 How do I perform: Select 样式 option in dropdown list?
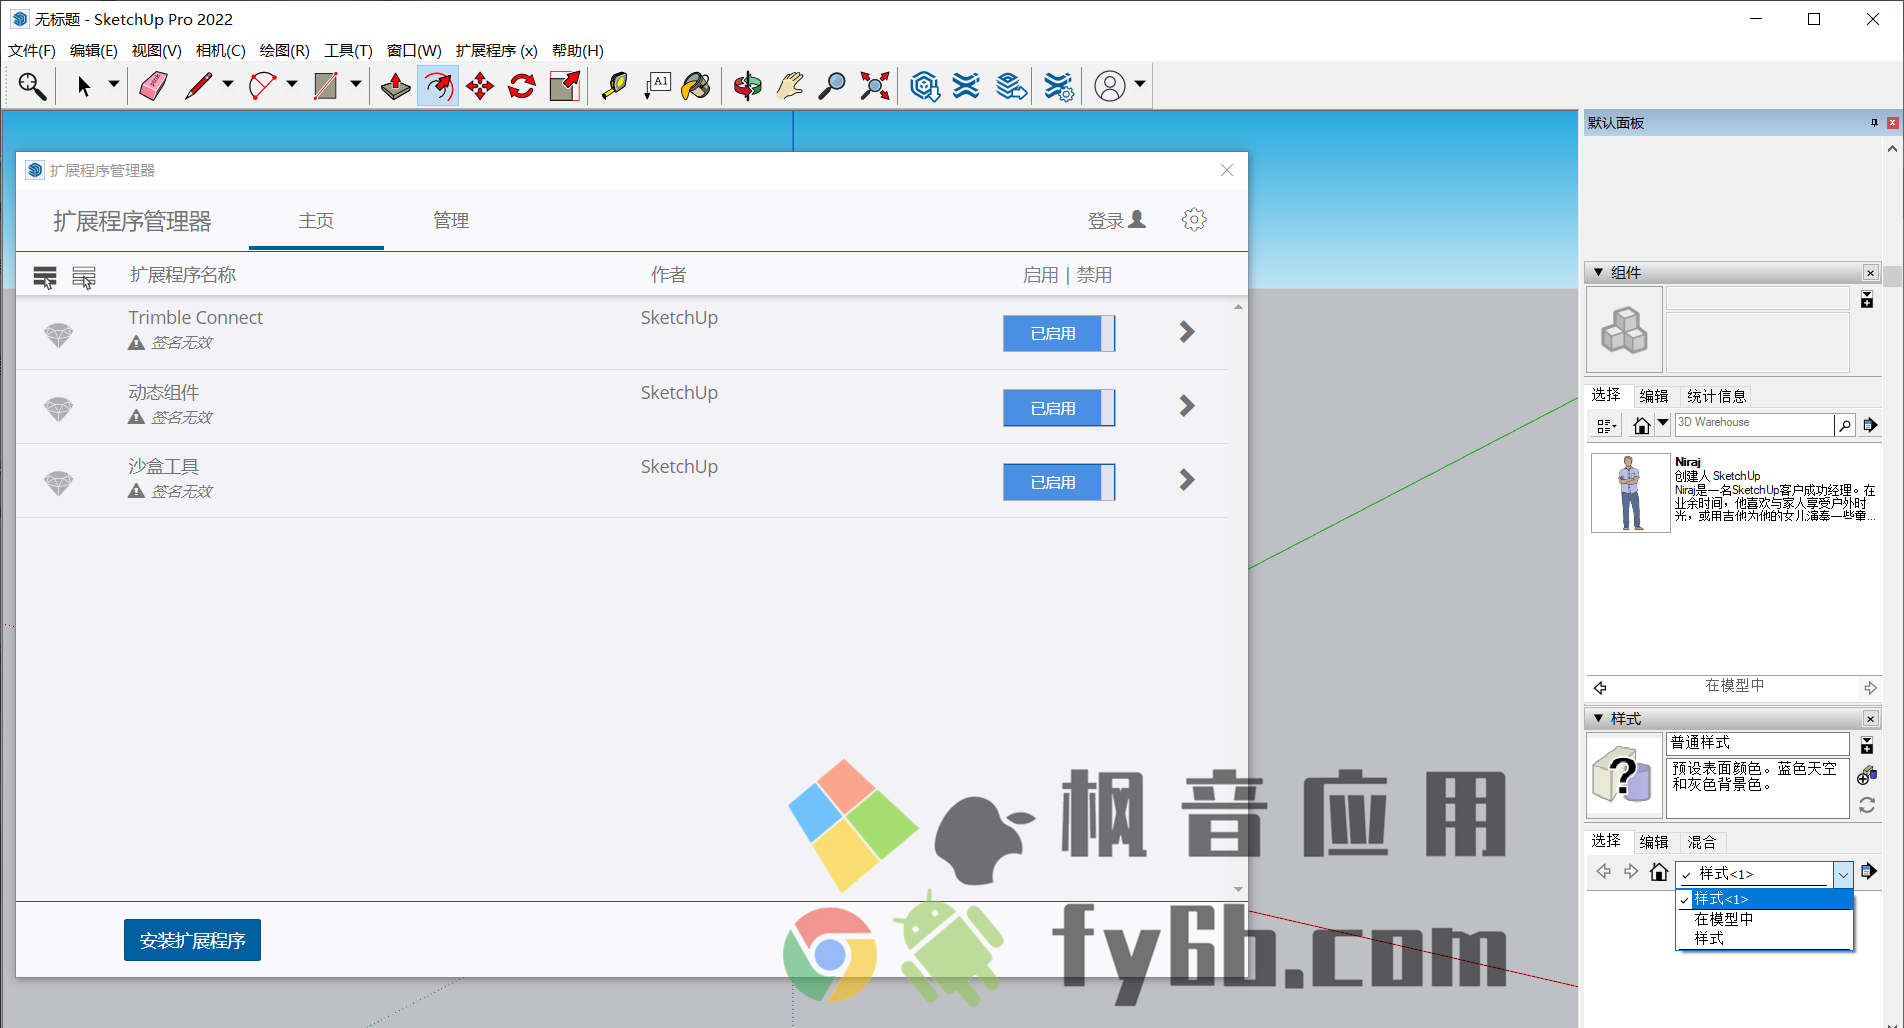pos(1765,939)
